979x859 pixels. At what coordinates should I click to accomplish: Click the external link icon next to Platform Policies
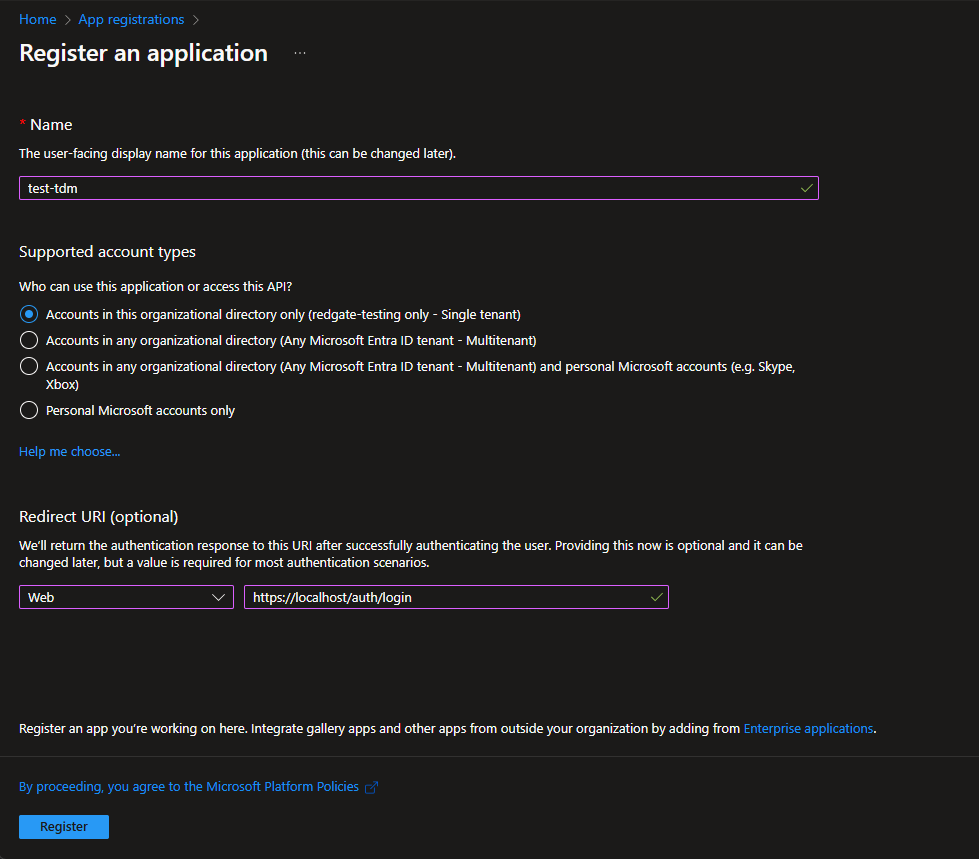371,787
